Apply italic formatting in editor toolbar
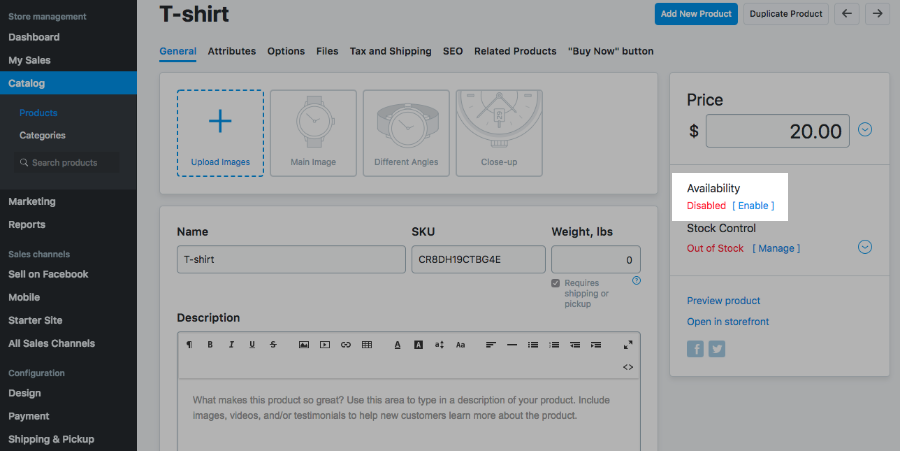This screenshot has height=451, width=900. pyautogui.click(x=231, y=345)
